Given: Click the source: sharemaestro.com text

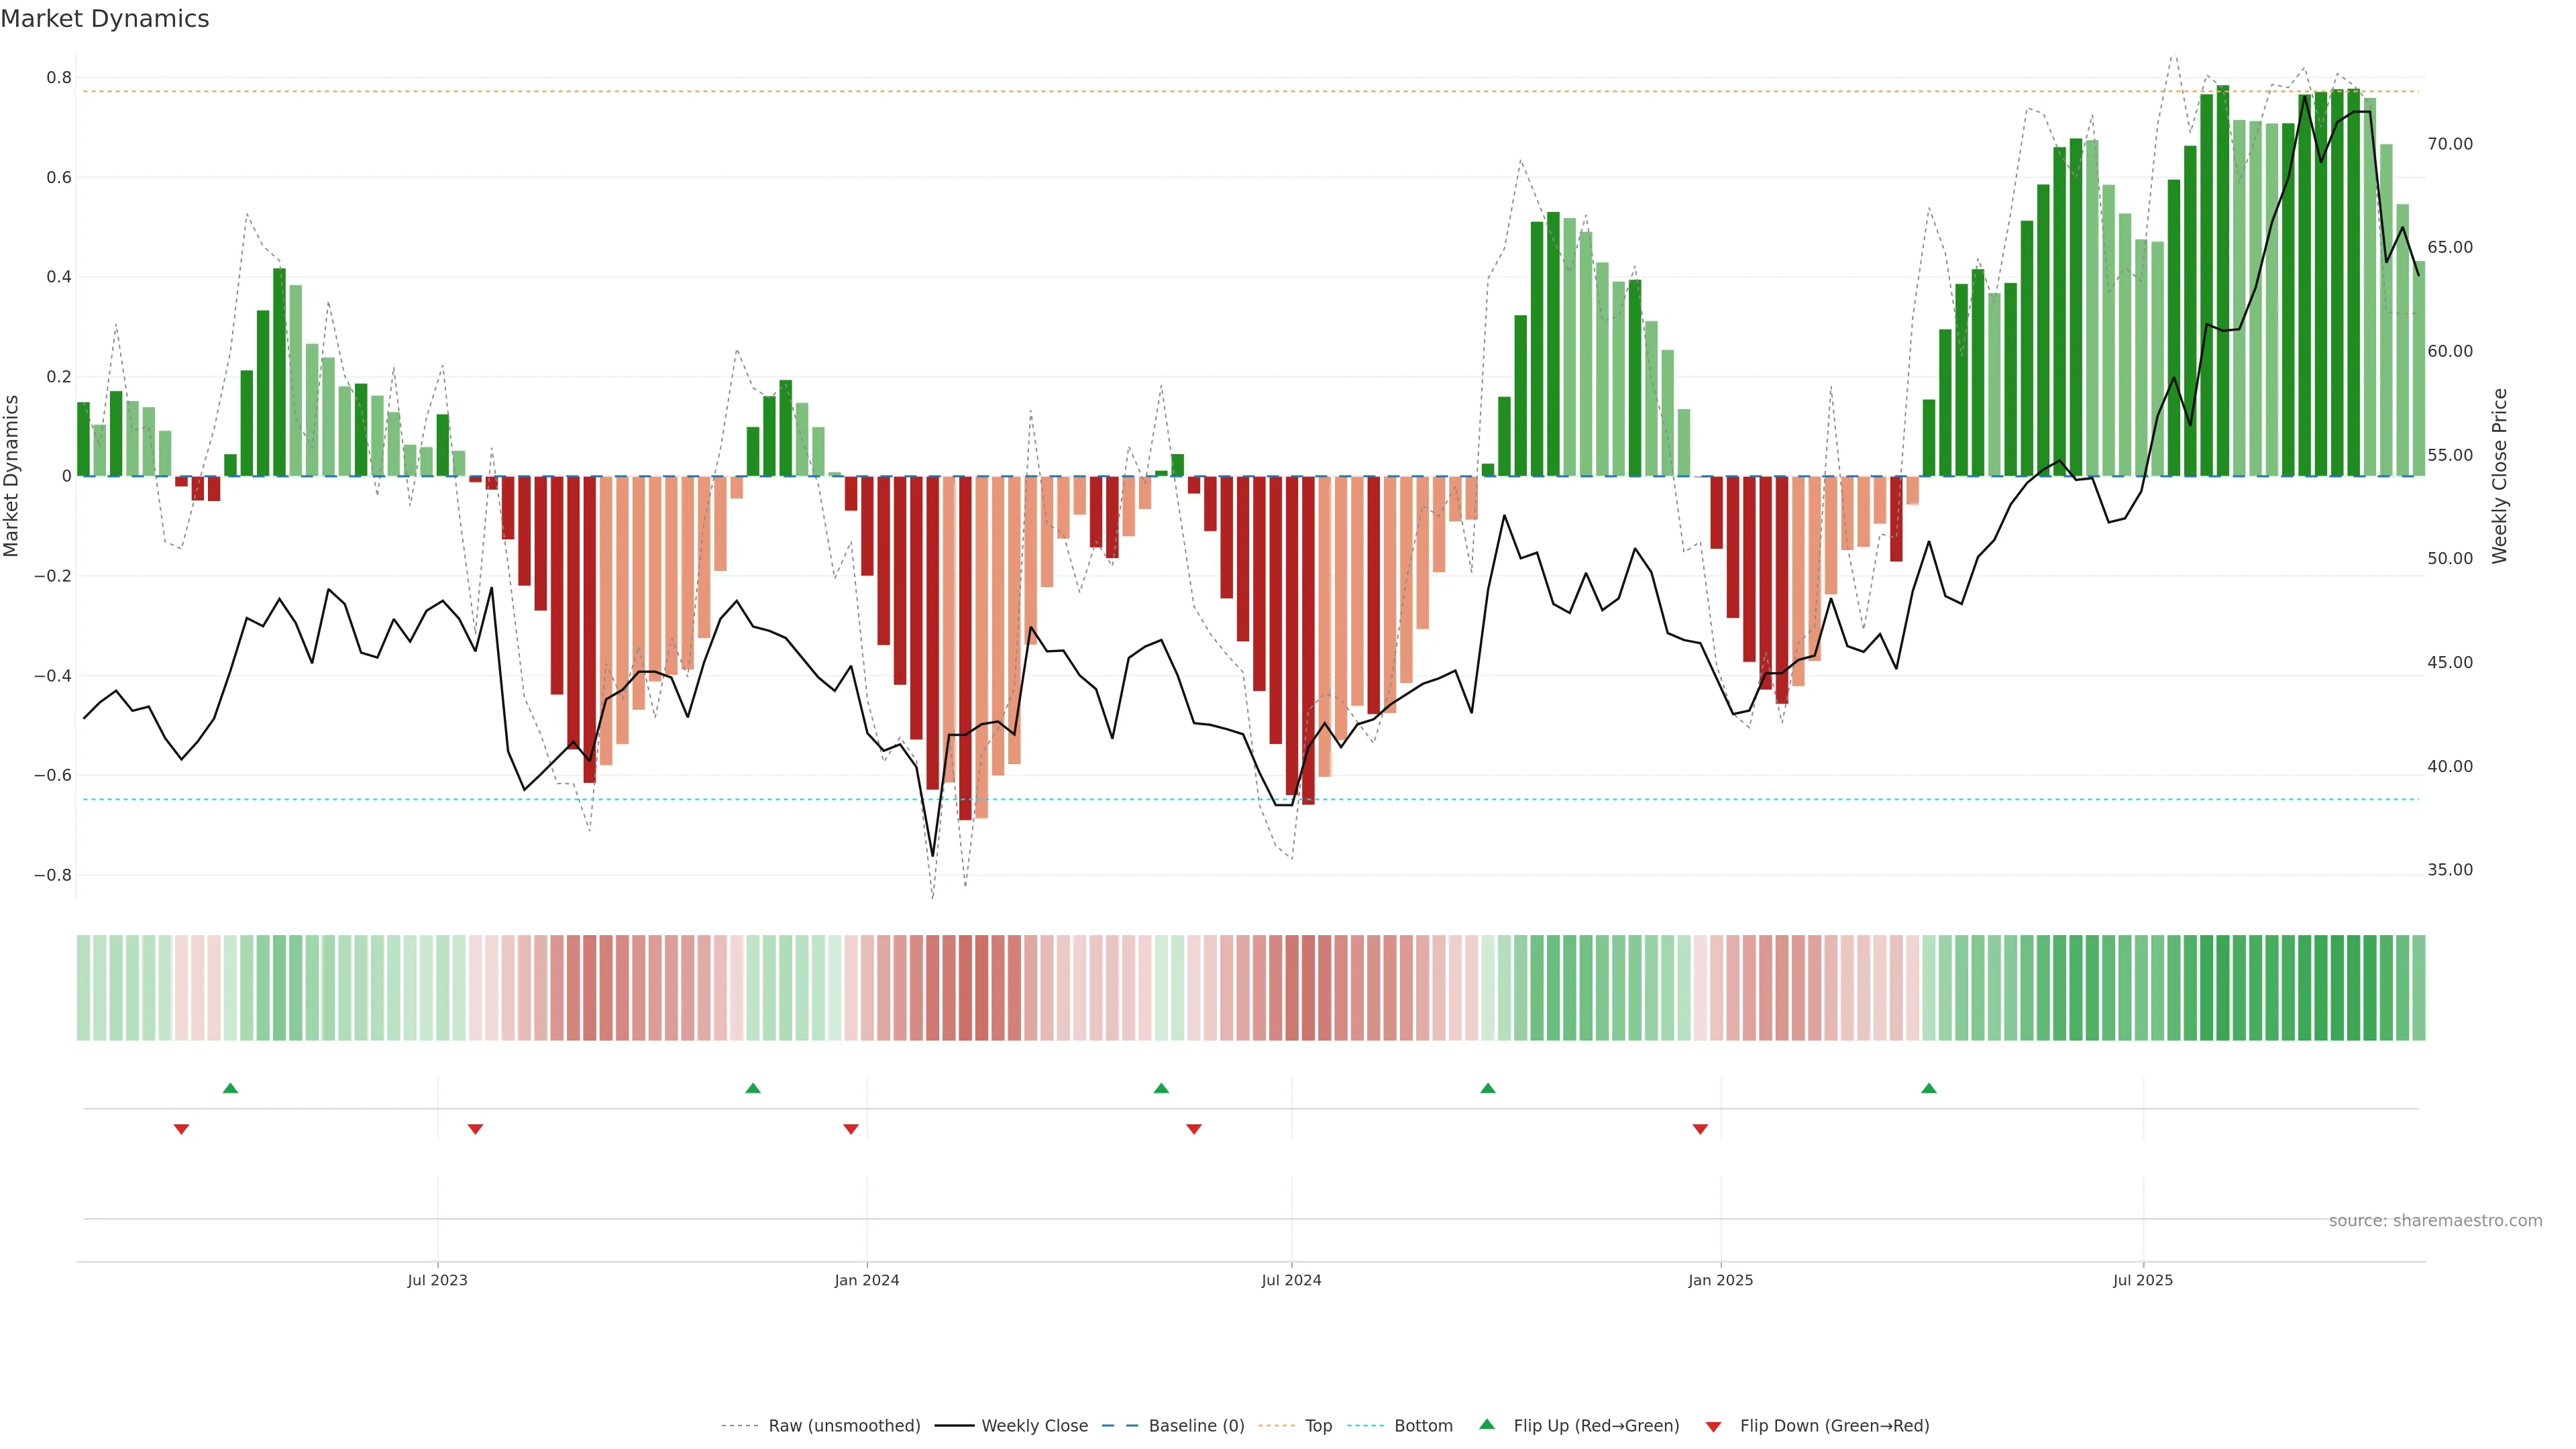Looking at the screenshot, I should click(x=2435, y=1221).
